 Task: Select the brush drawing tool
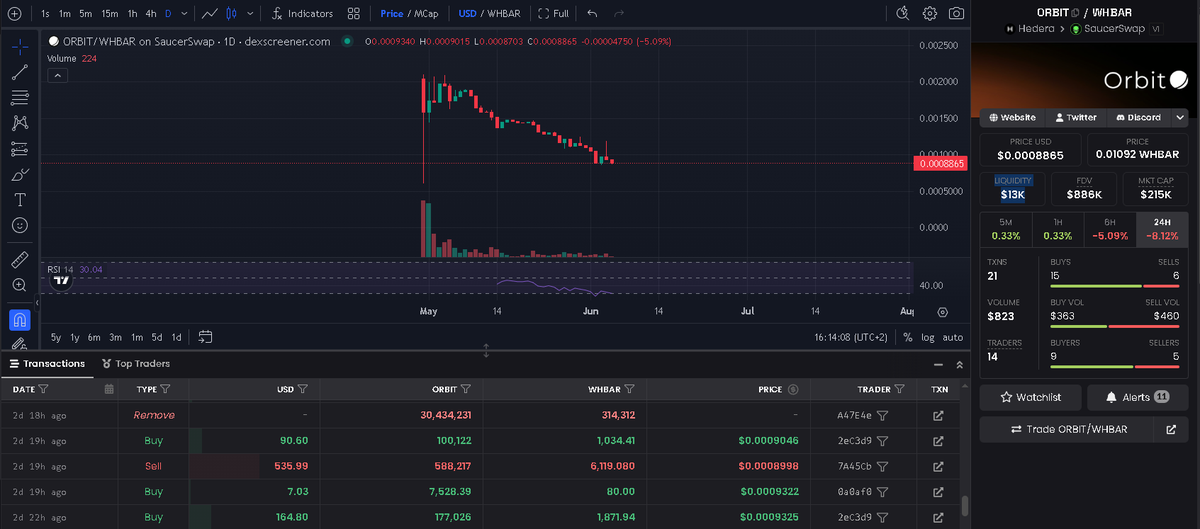tap(19, 174)
